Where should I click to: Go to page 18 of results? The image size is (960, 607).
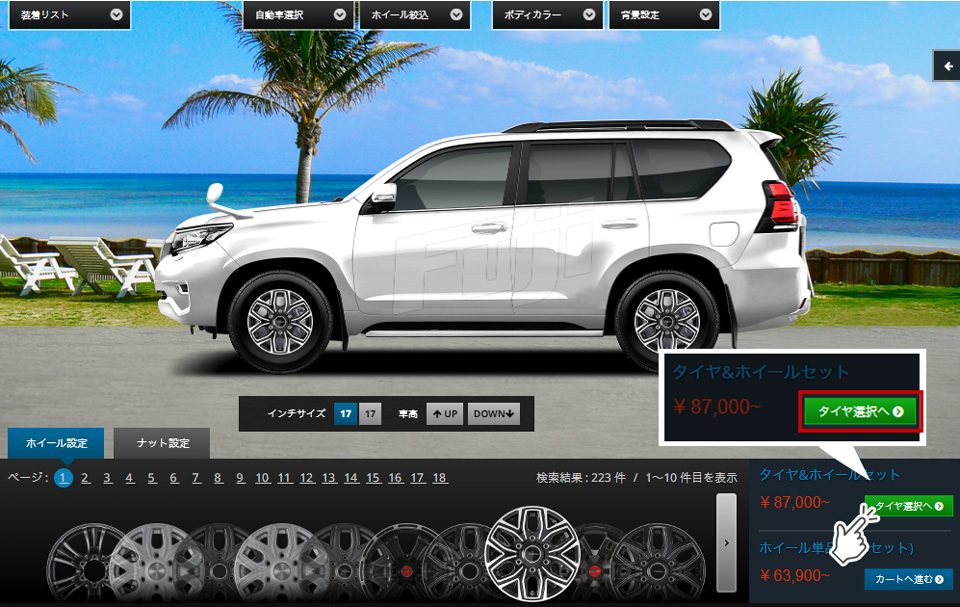pyautogui.click(x=440, y=478)
